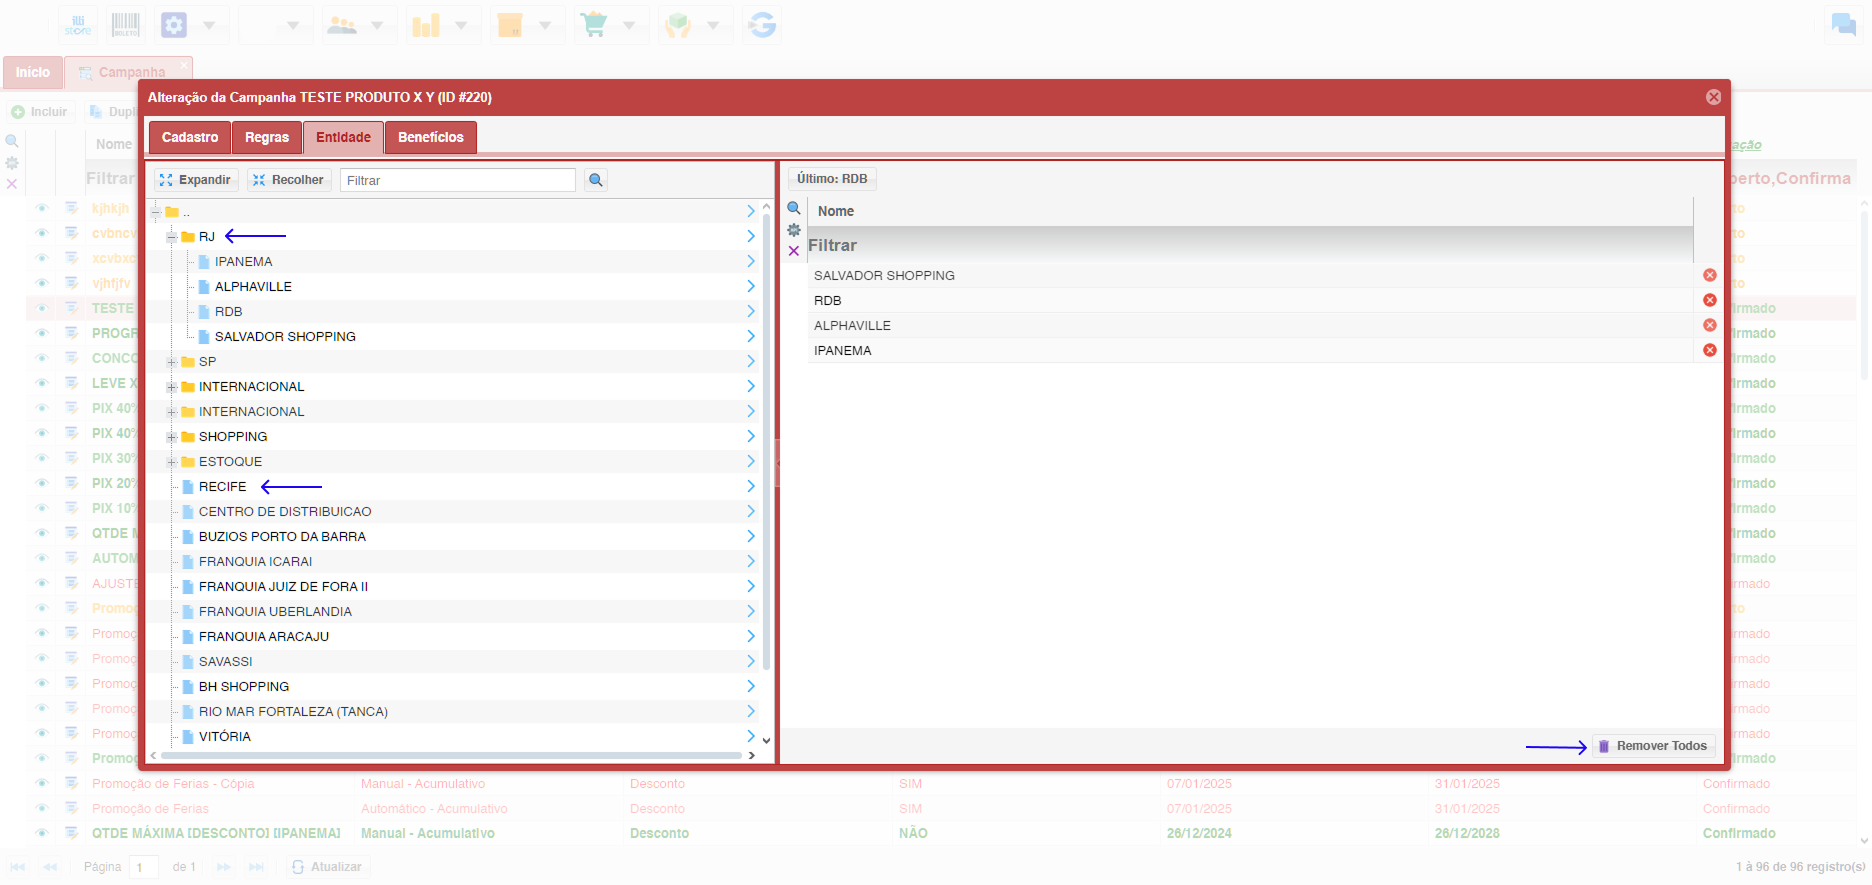Remove IPANEMA via its red X icon

click(1709, 350)
